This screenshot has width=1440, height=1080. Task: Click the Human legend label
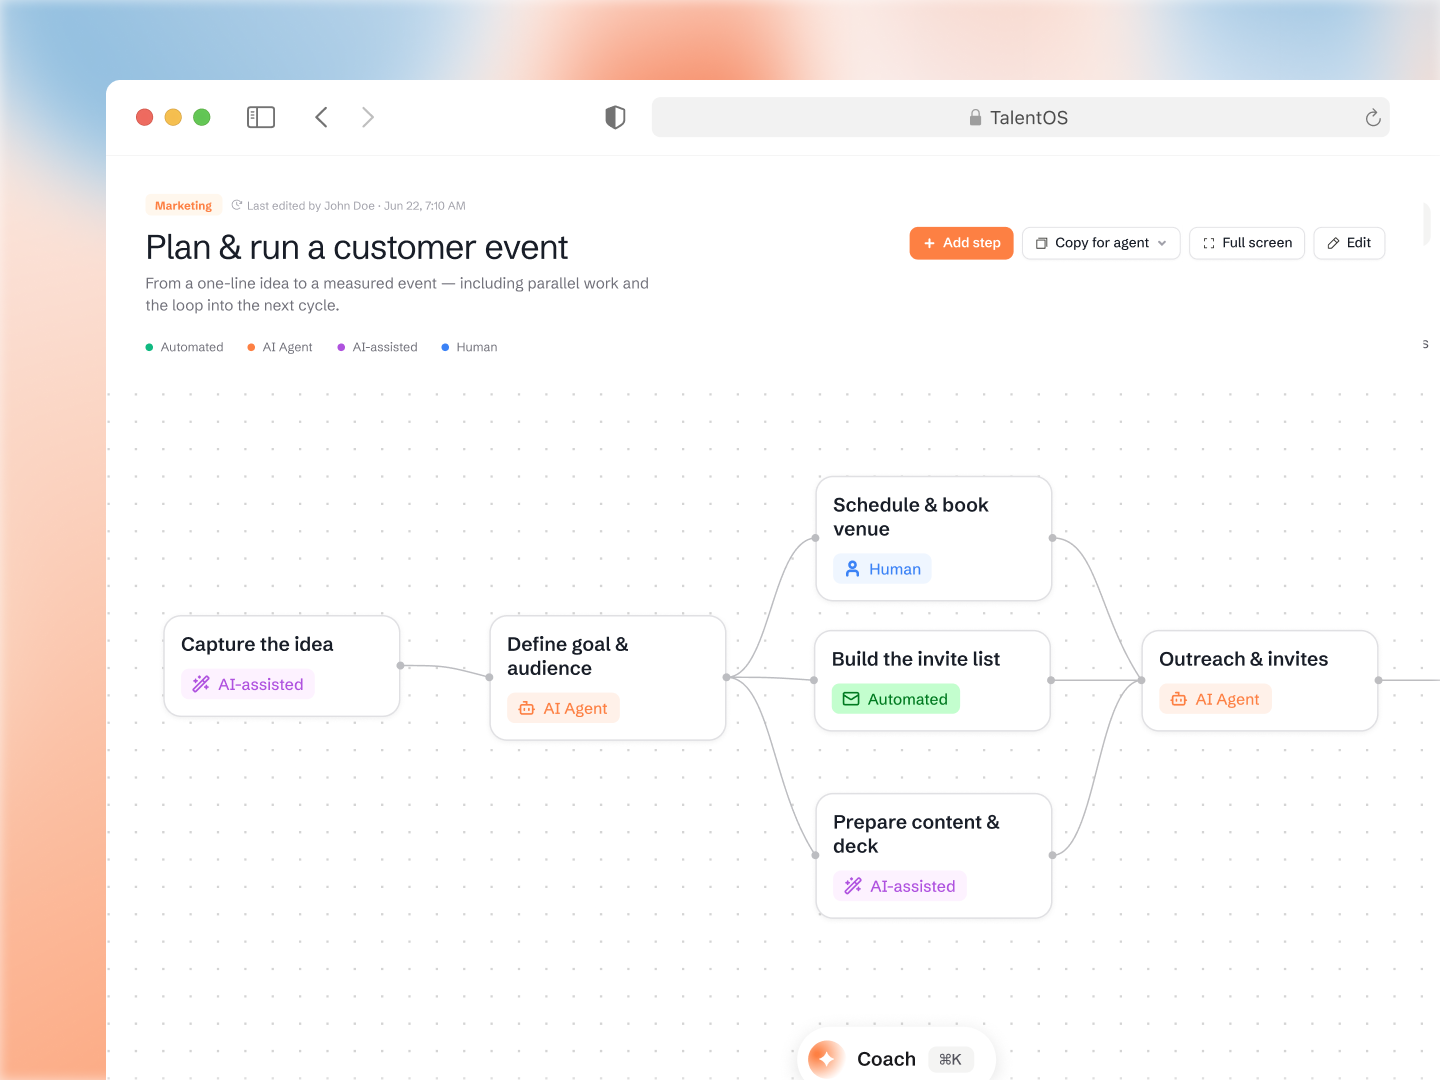[x=477, y=347]
